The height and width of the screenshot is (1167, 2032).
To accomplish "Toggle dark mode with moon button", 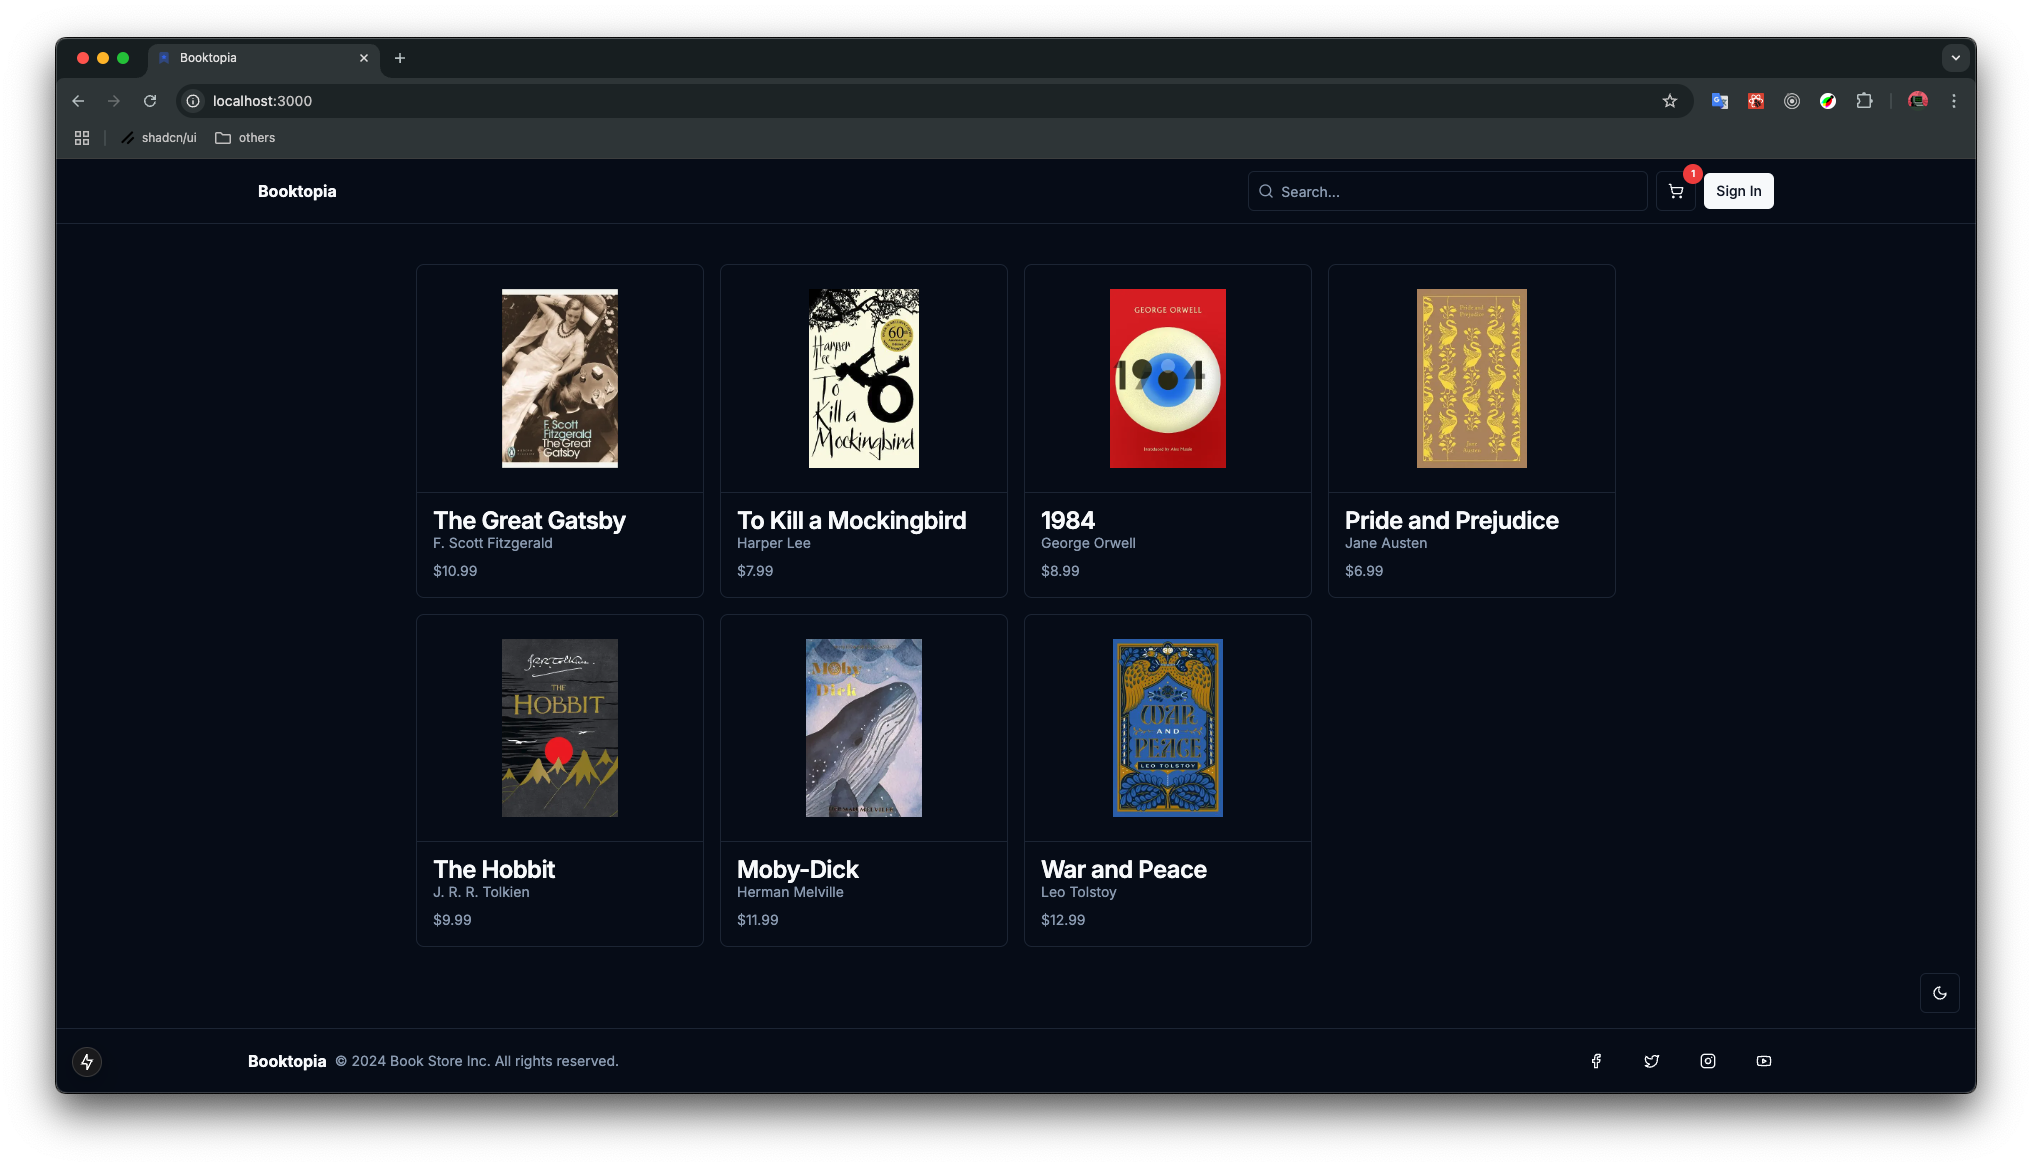I will pyautogui.click(x=1939, y=993).
